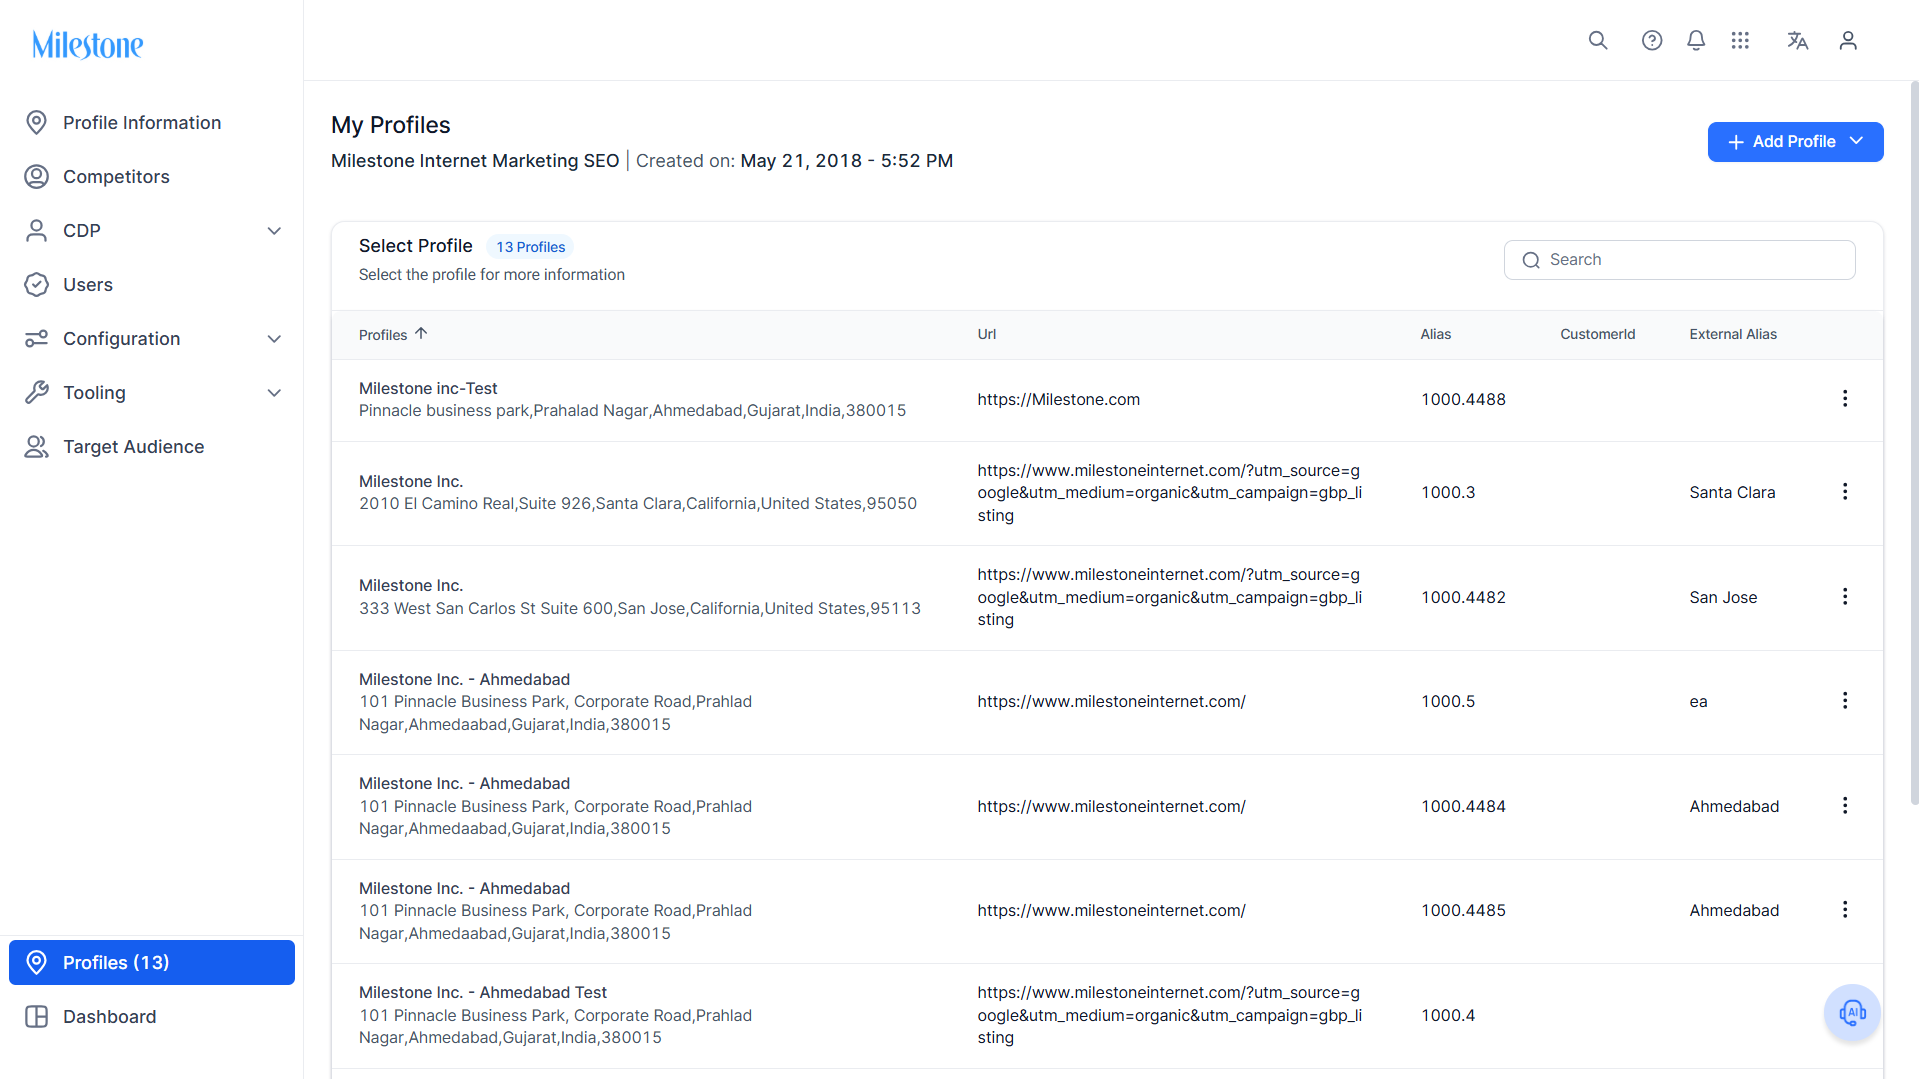Select alias value 1000.4488
This screenshot has width=1919, height=1079.
tap(1463, 400)
